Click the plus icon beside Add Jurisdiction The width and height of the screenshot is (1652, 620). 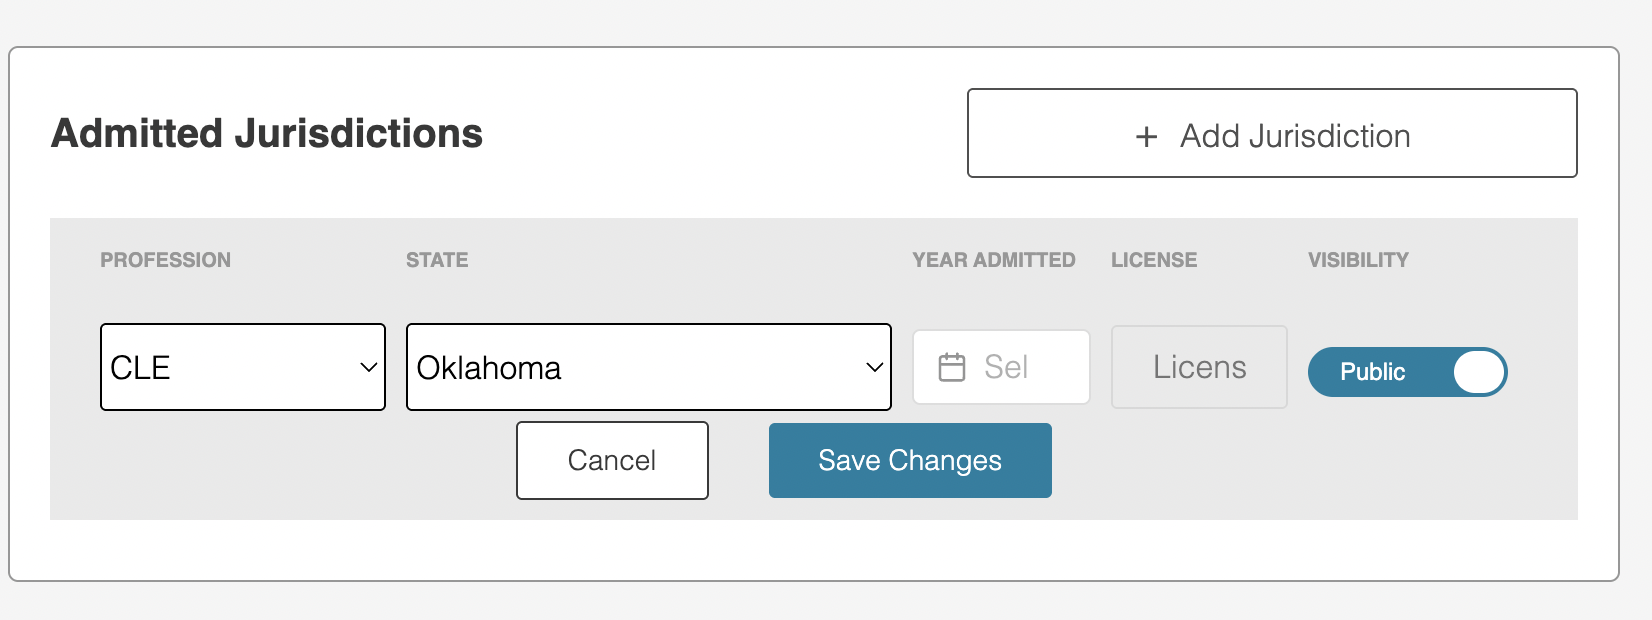(x=1146, y=137)
